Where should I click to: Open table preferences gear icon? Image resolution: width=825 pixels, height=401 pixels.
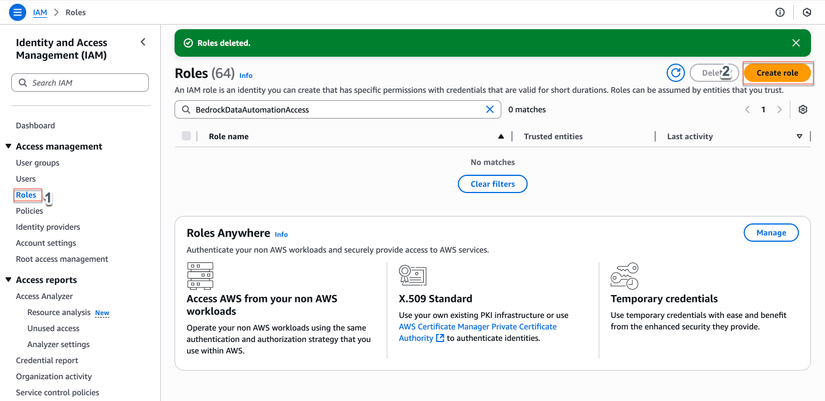click(802, 110)
